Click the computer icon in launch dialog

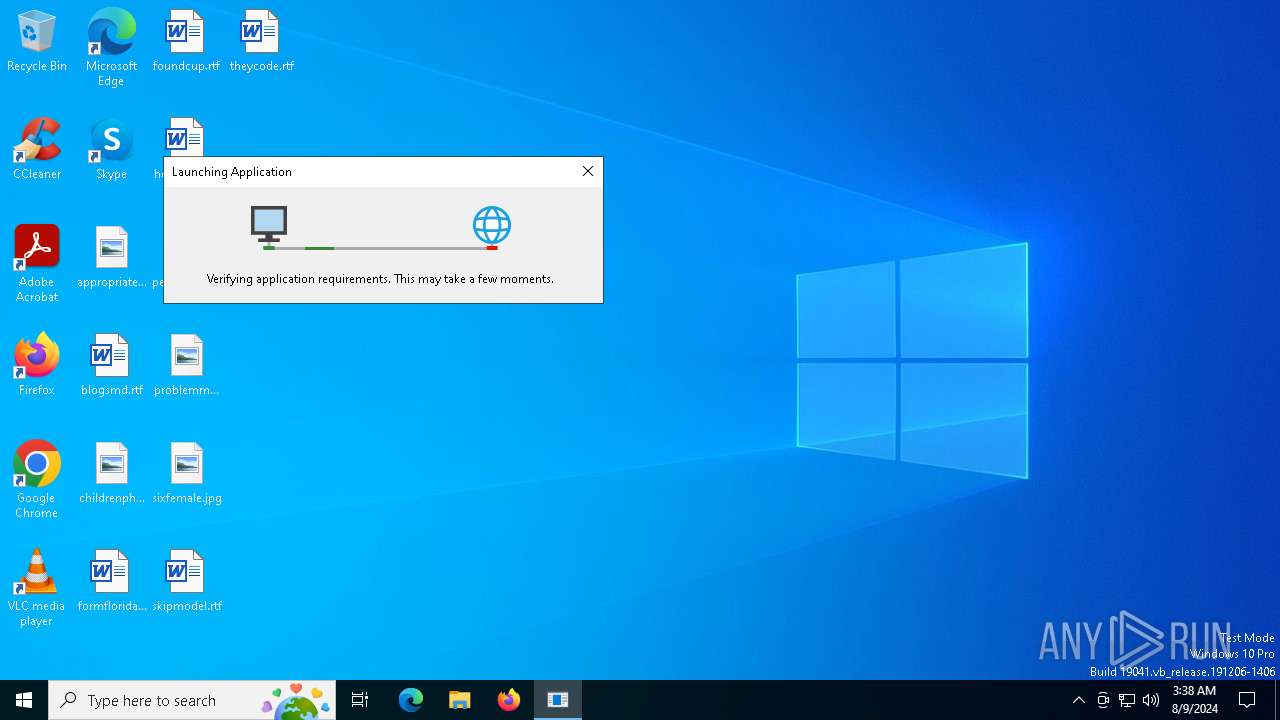pyautogui.click(x=269, y=225)
